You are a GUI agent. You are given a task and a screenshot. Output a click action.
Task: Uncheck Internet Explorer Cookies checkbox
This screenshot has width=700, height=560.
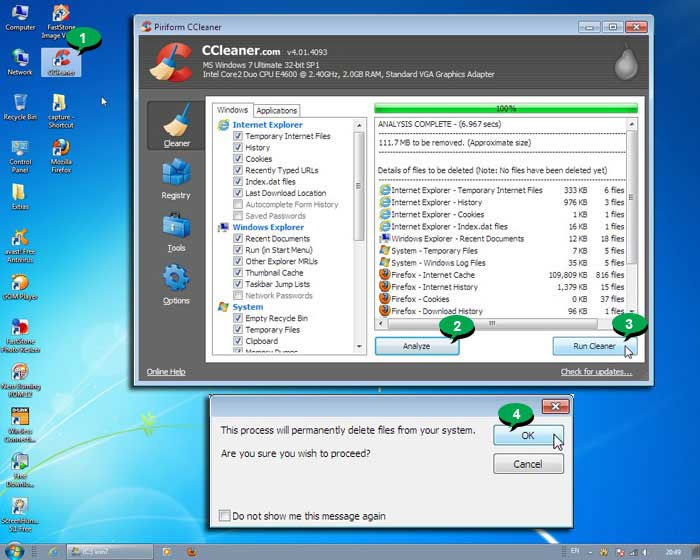coord(238,159)
